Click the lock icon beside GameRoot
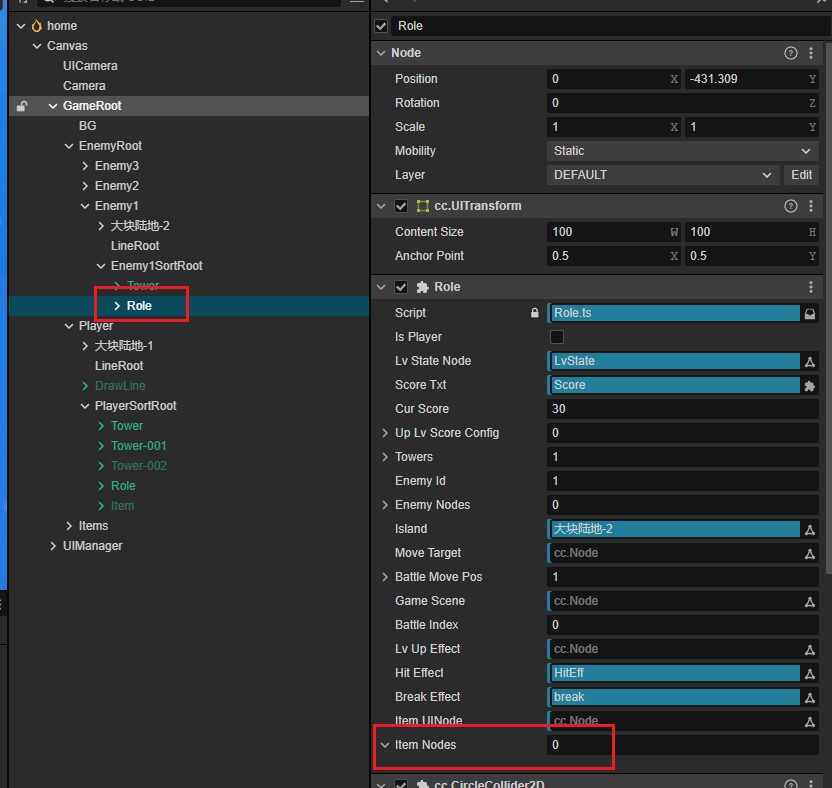Screen dimensions: 832x788 pyautogui.click(x=22, y=106)
